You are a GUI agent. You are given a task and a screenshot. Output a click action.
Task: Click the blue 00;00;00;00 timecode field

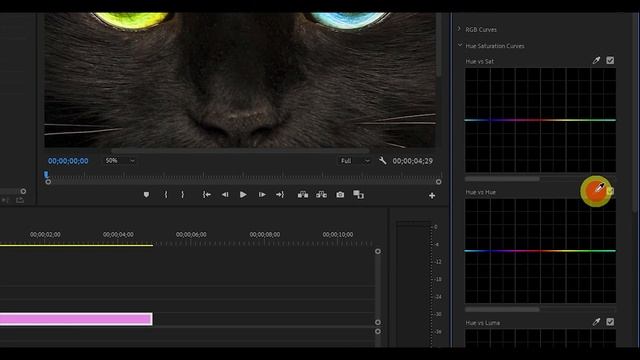(68, 161)
